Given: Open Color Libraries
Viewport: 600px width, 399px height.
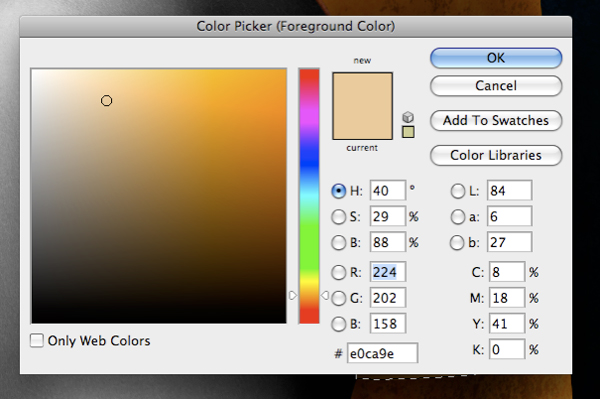Looking at the screenshot, I should [496, 155].
